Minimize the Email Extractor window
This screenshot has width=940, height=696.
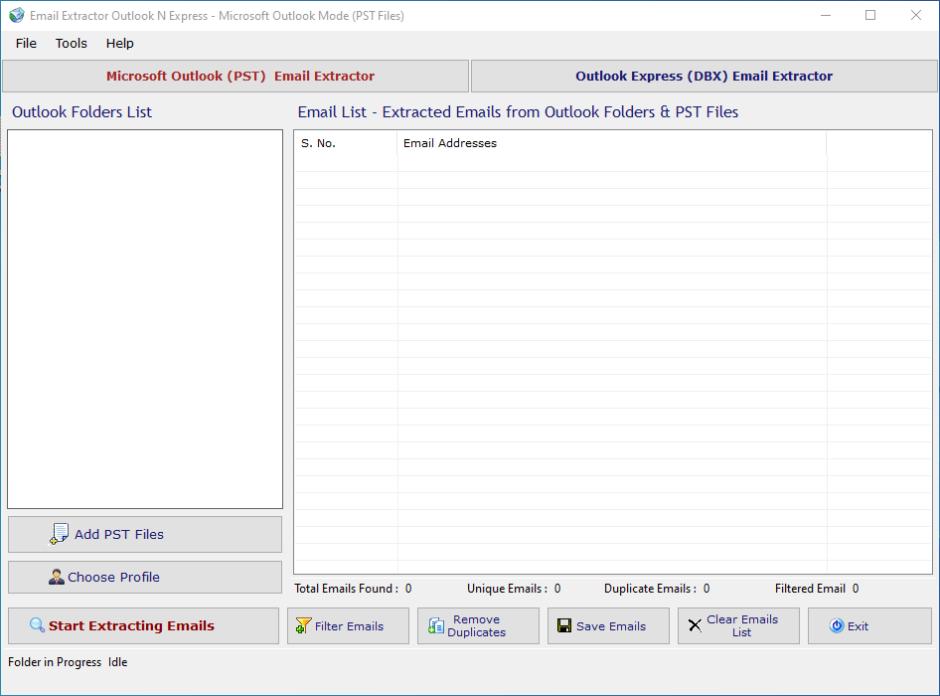pos(825,16)
